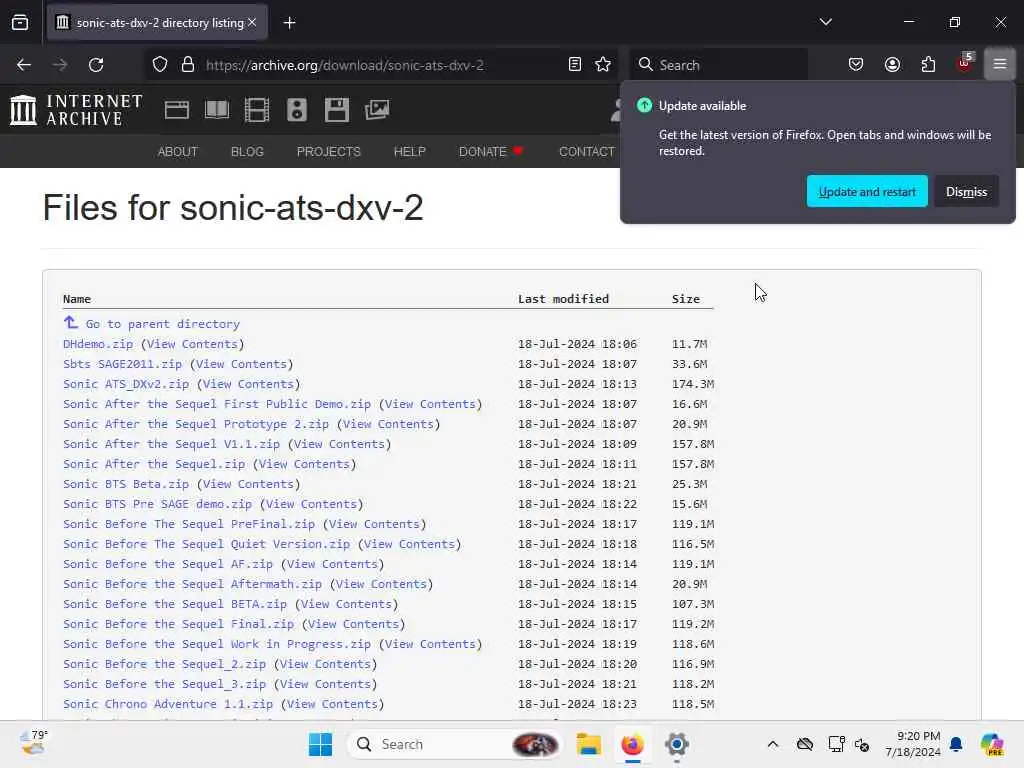The height and width of the screenshot is (768, 1024).
Task: Open the extensions puzzle icon
Action: pyautogui.click(x=928, y=65)
